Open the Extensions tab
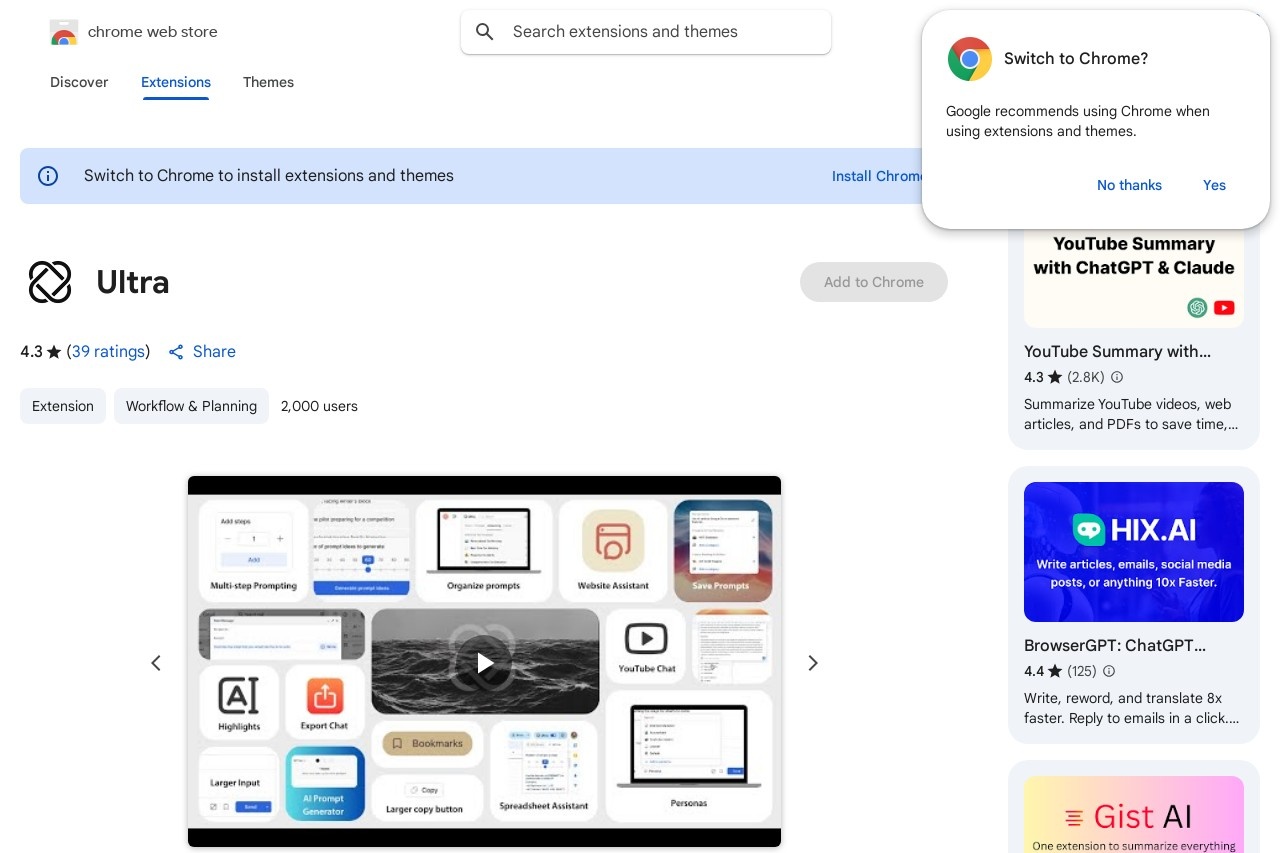The width and height of the screenshot is (1280, 853). (x=176, y=82)
